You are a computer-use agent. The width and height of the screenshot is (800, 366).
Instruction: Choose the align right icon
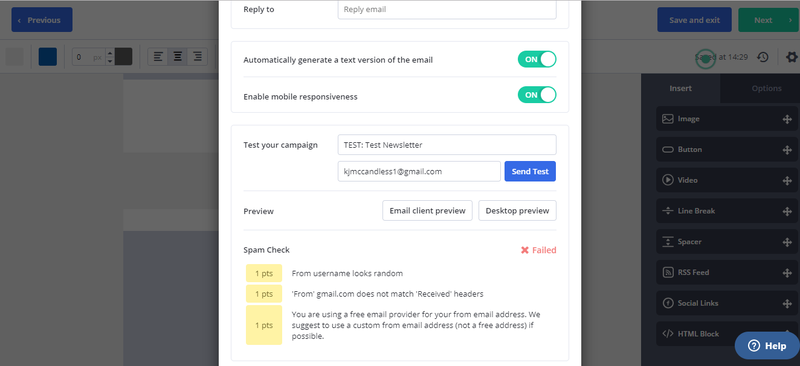[x=197, y=57]
